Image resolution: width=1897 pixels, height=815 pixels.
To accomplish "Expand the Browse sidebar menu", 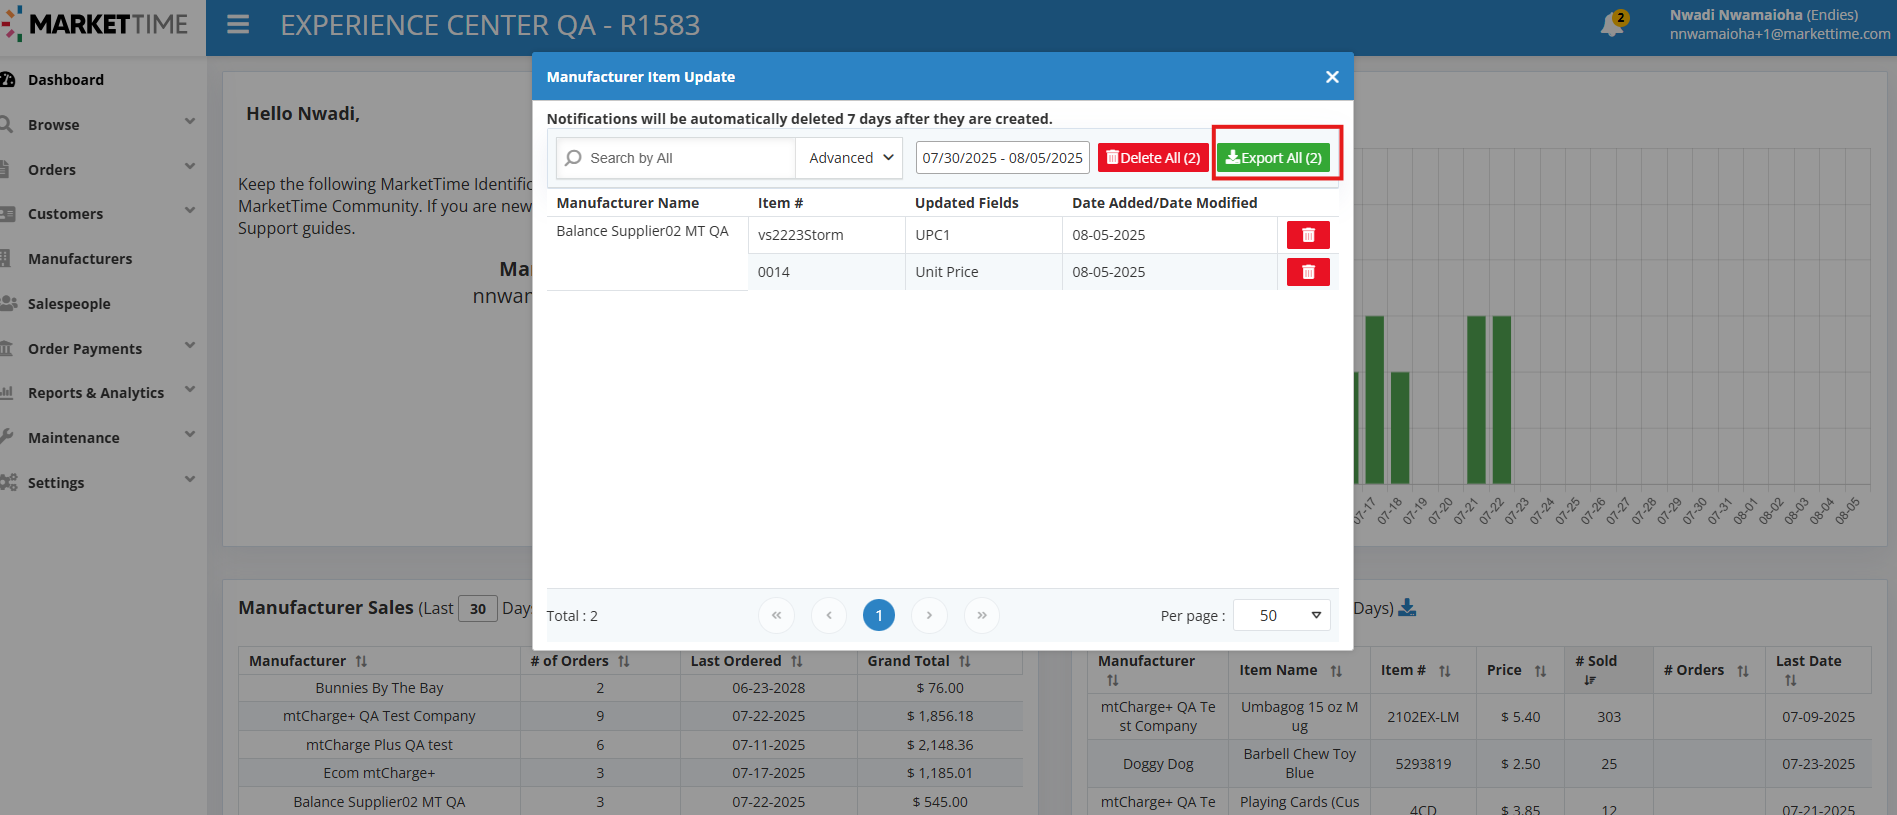I will tap(190, 122).
